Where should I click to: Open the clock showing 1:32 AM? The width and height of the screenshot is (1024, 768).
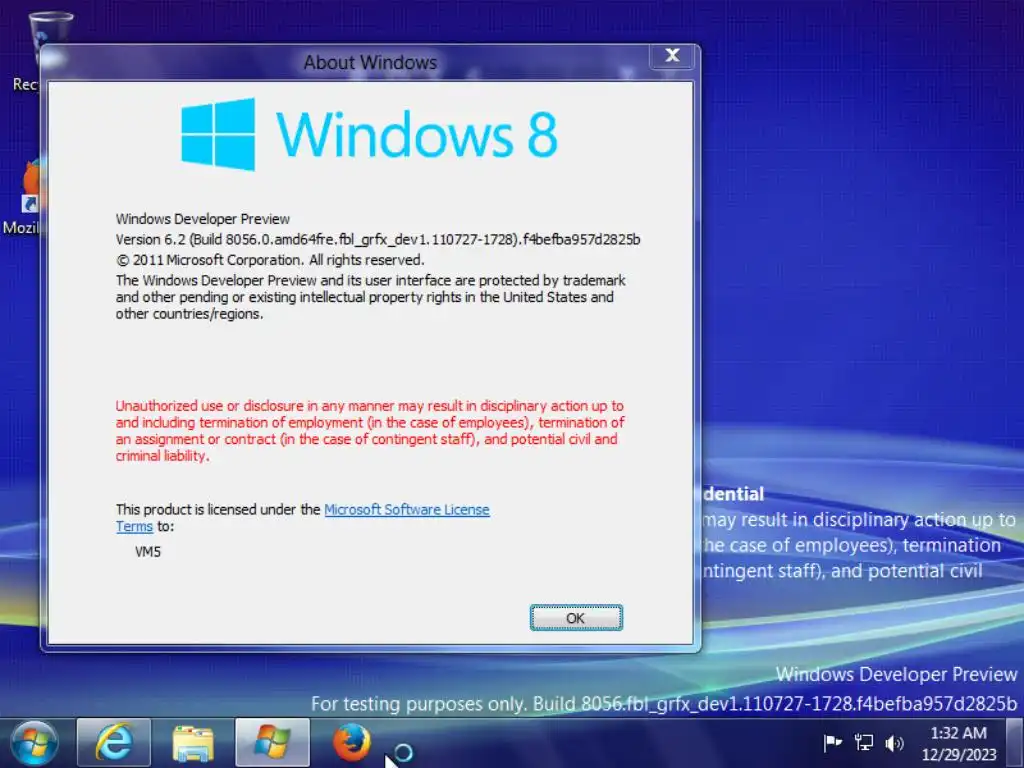click(x=959, y=744)
